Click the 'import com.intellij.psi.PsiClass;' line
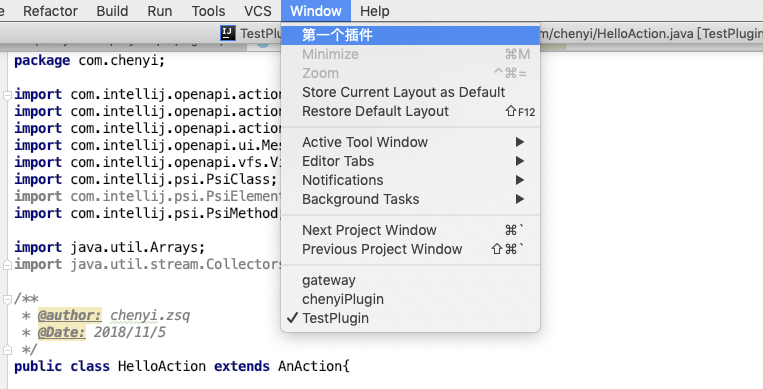 tap(145, 179)
